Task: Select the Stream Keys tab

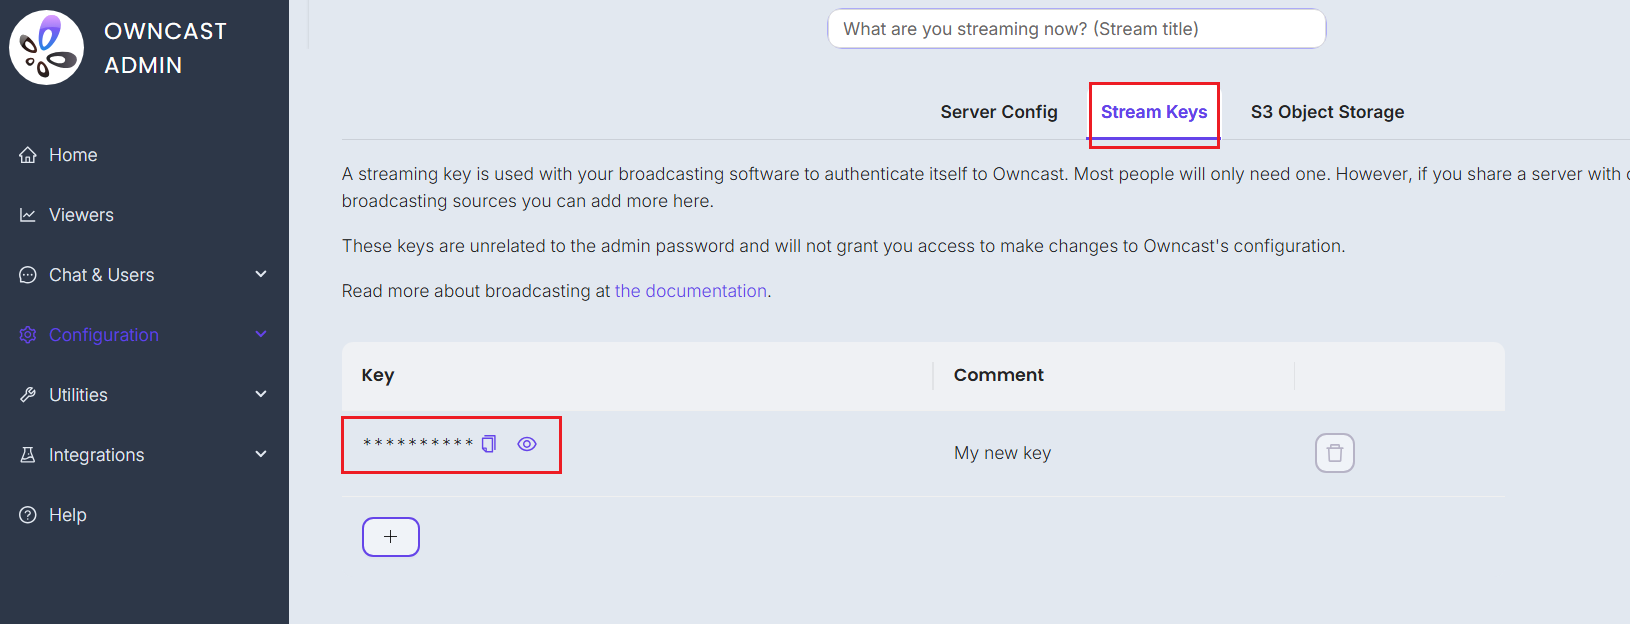Action: tap(1154, 112)
